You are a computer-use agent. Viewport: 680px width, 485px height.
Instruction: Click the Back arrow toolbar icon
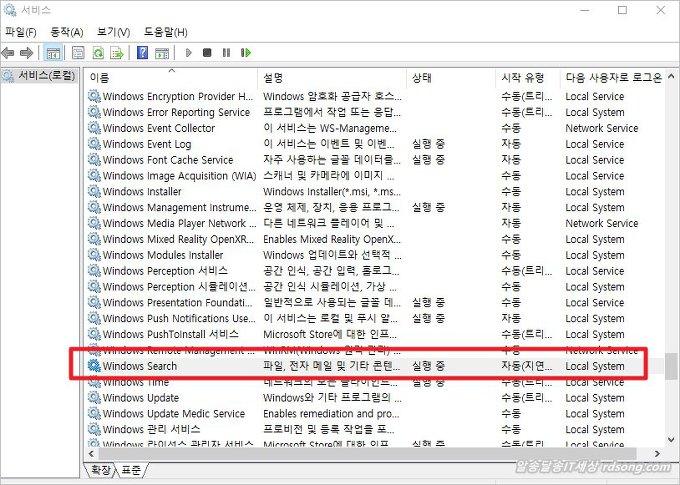pyautogui.click(x=8, y=53)
